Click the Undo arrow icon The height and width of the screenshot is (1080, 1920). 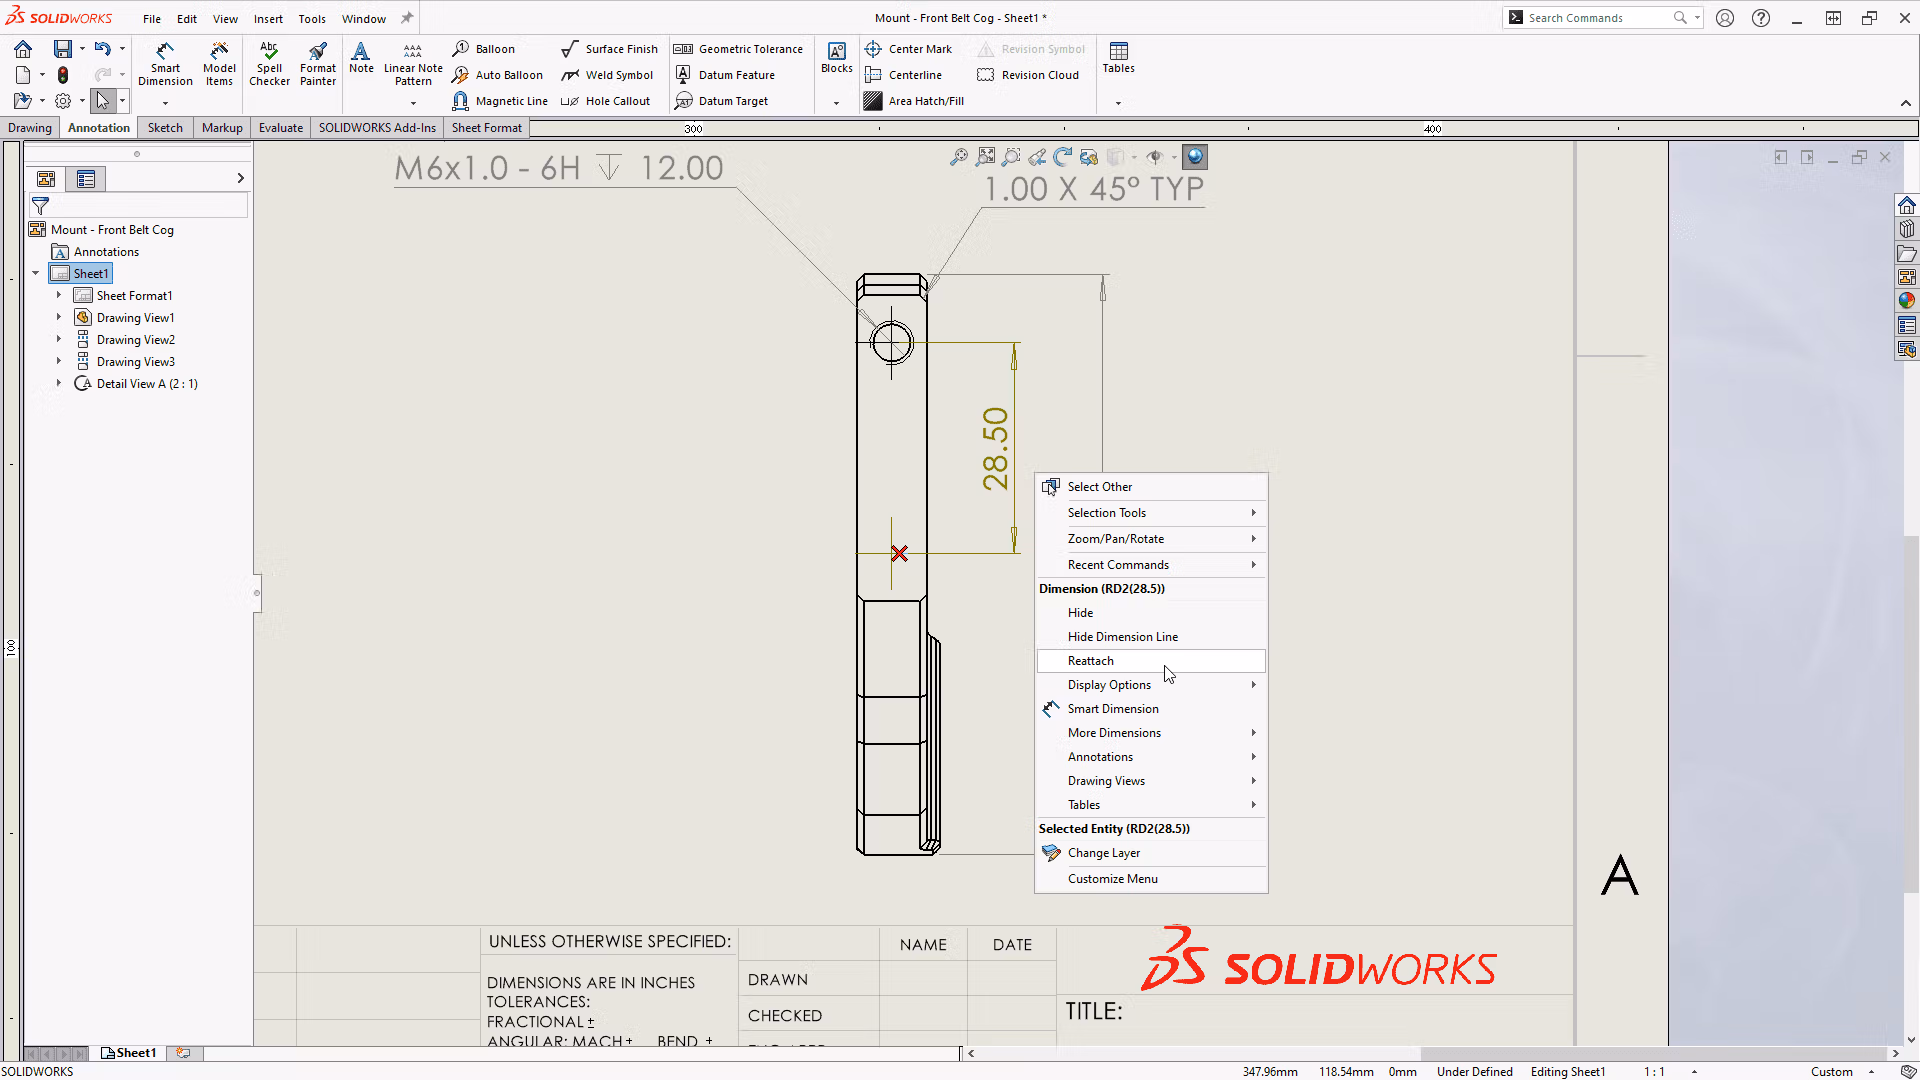click(x=102, y=48)
